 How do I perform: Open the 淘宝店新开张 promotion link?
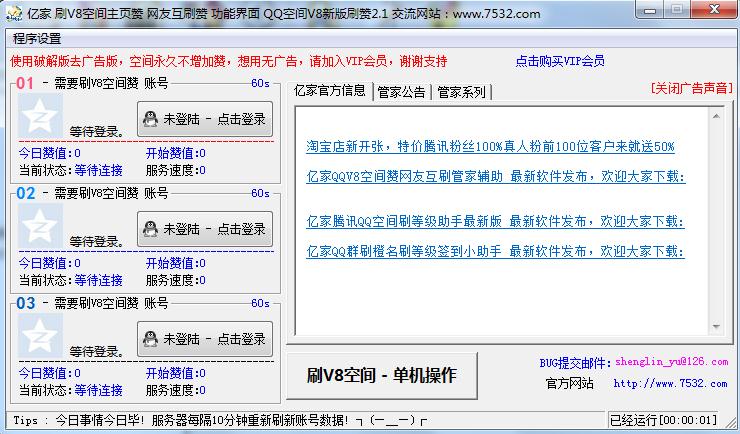(490, 146)
